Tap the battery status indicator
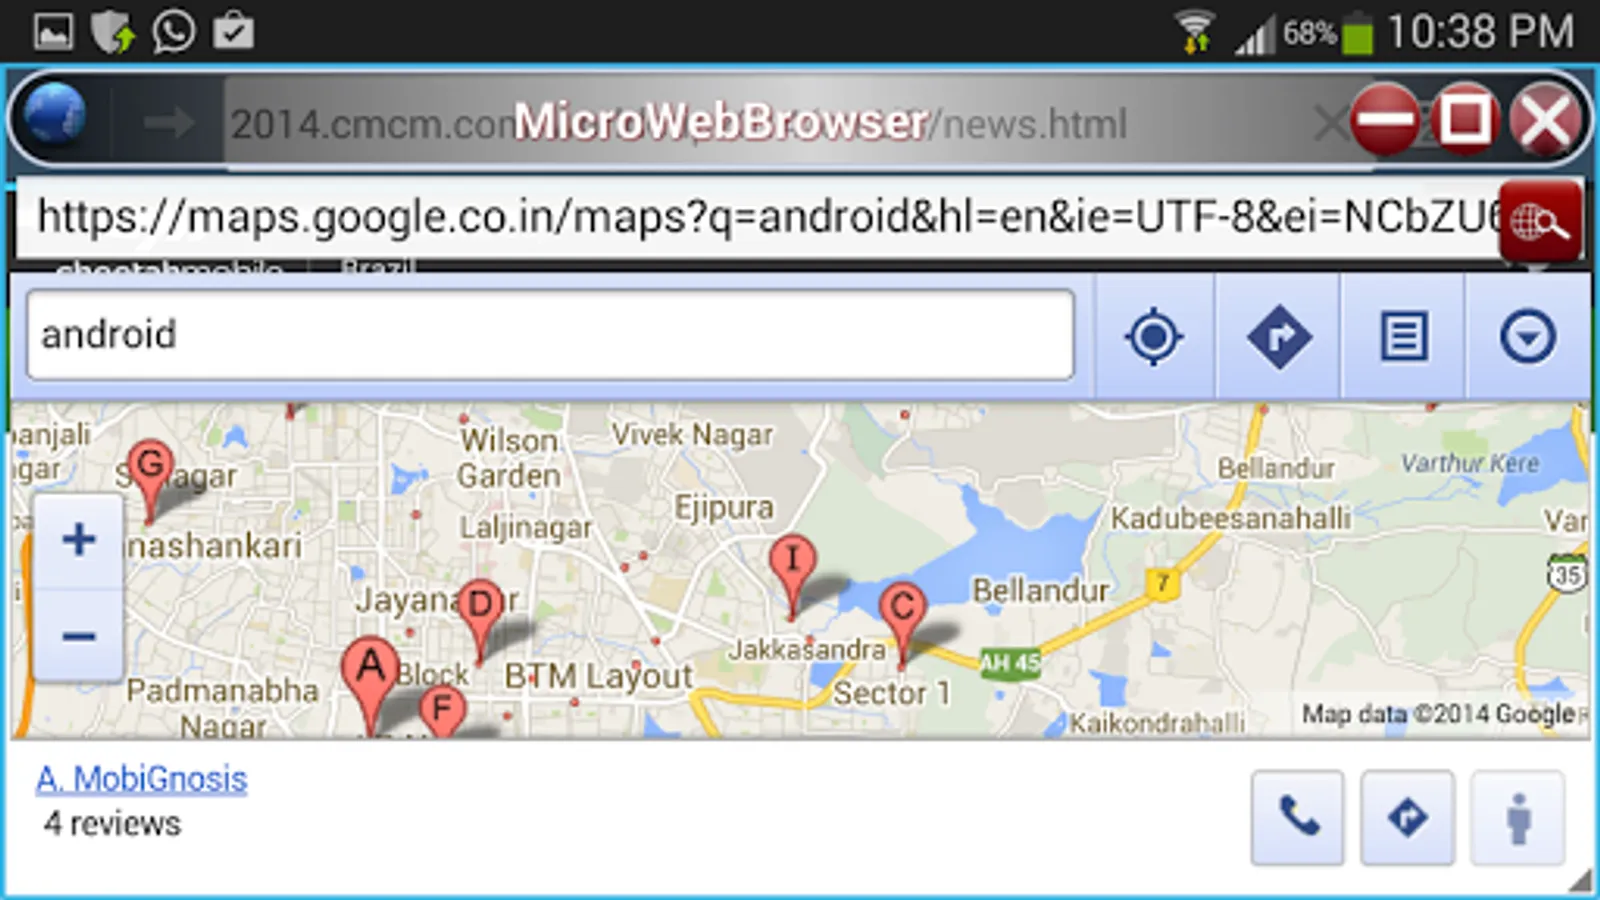The width and height of the screenshot is (1600, 900). [x=1356, y=34]
